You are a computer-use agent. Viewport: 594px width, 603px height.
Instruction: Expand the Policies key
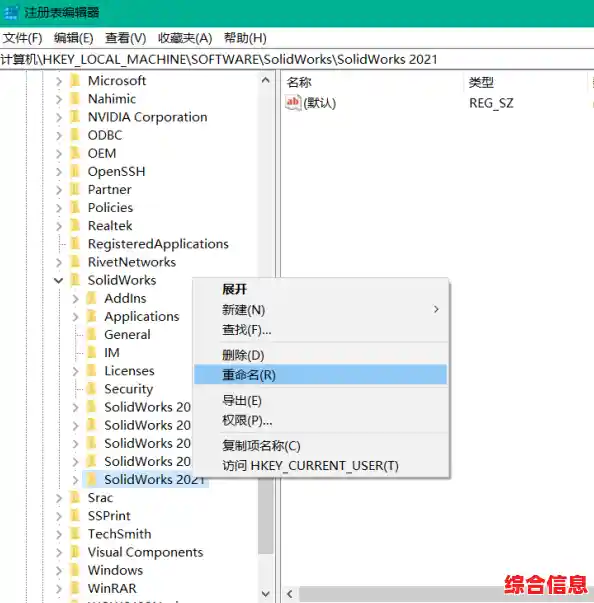coord(59,208)
